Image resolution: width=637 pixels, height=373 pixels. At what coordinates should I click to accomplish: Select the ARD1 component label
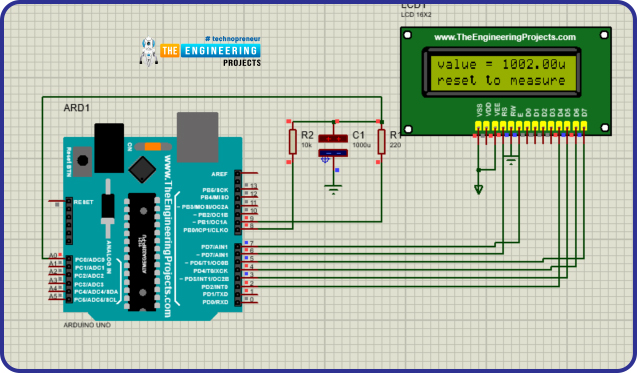[77, 108]
